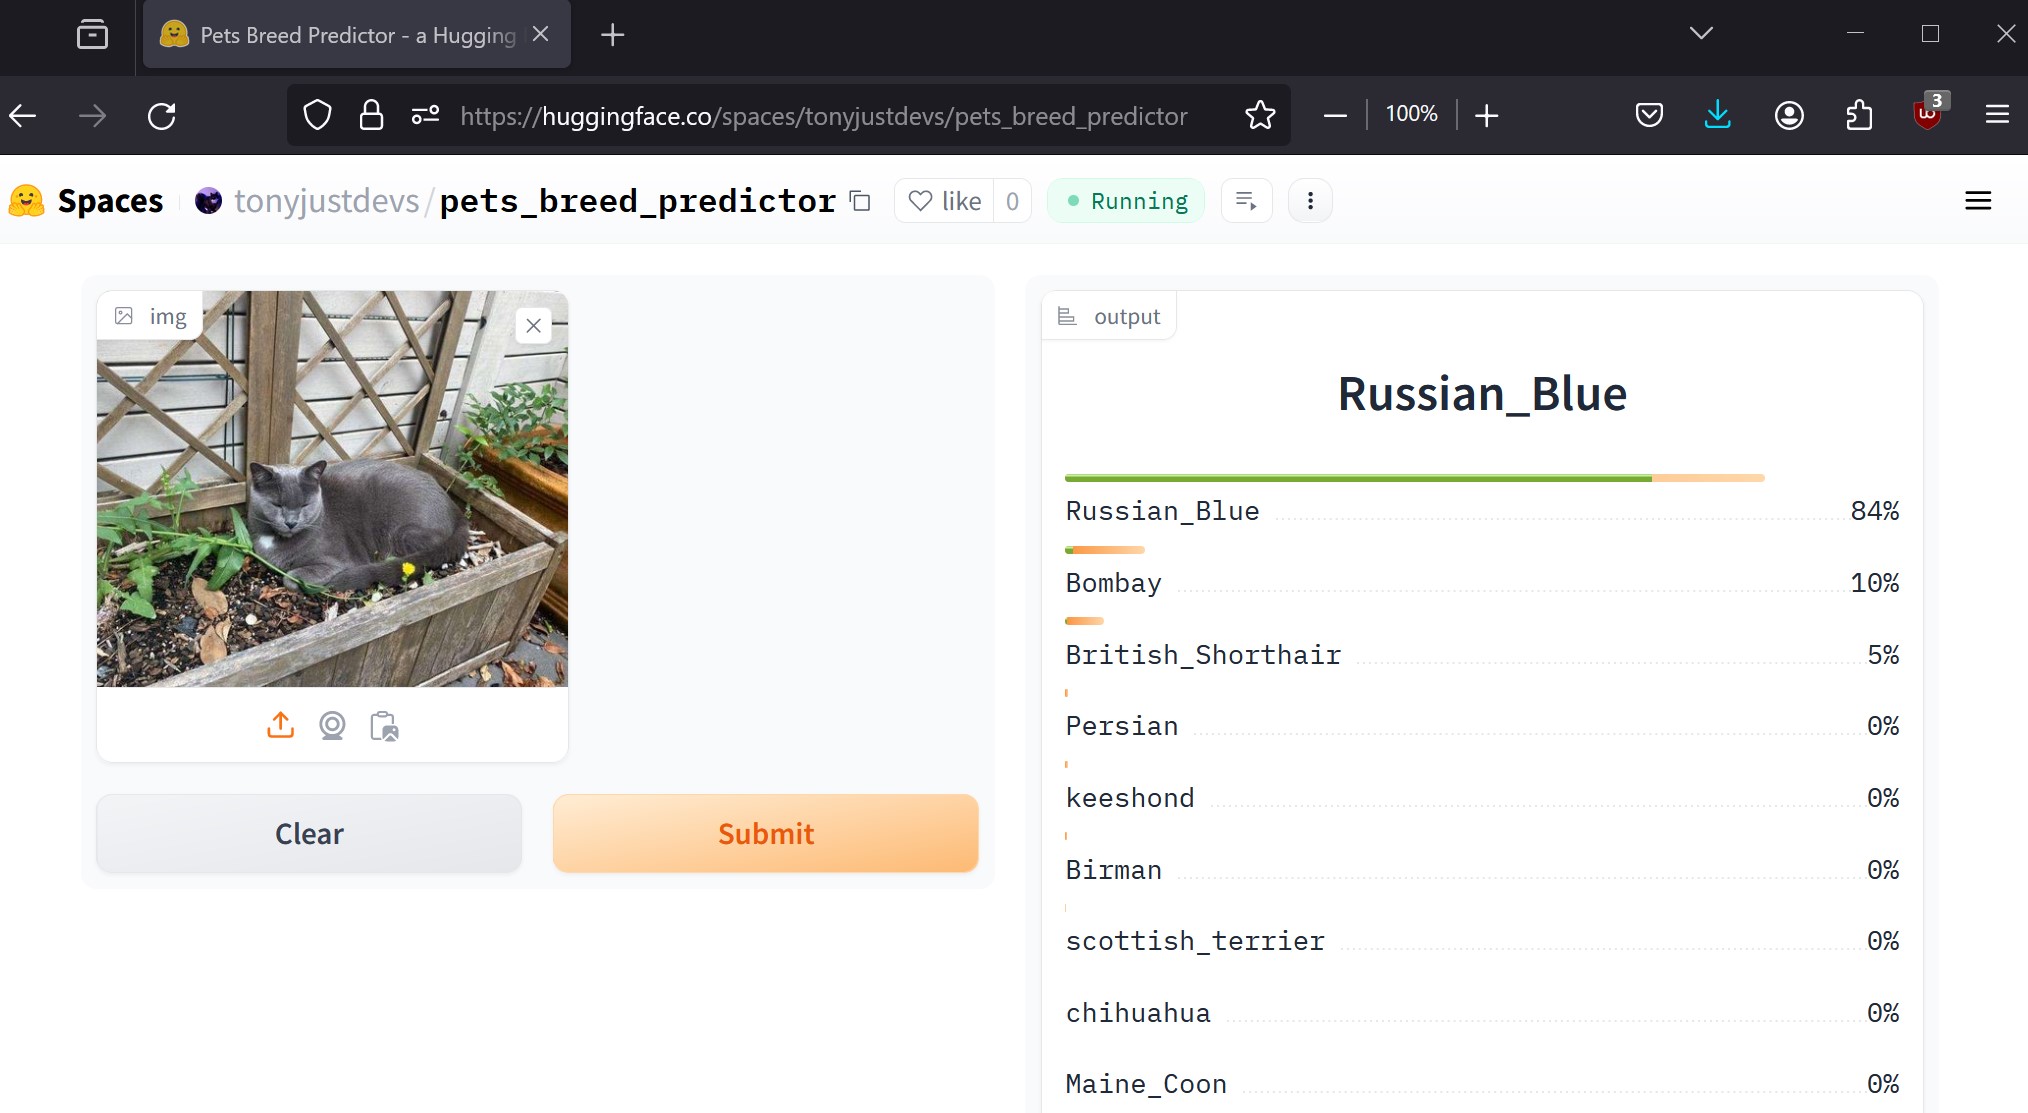Go back with the browser back arrow
This screenshot has width=2028, height=1113.
24,116
